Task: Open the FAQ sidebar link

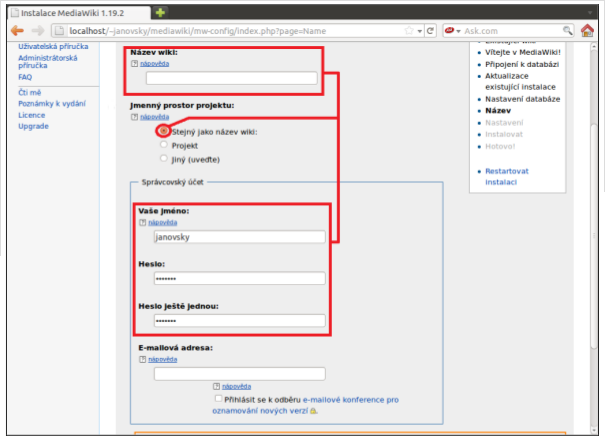Action: 25,77
